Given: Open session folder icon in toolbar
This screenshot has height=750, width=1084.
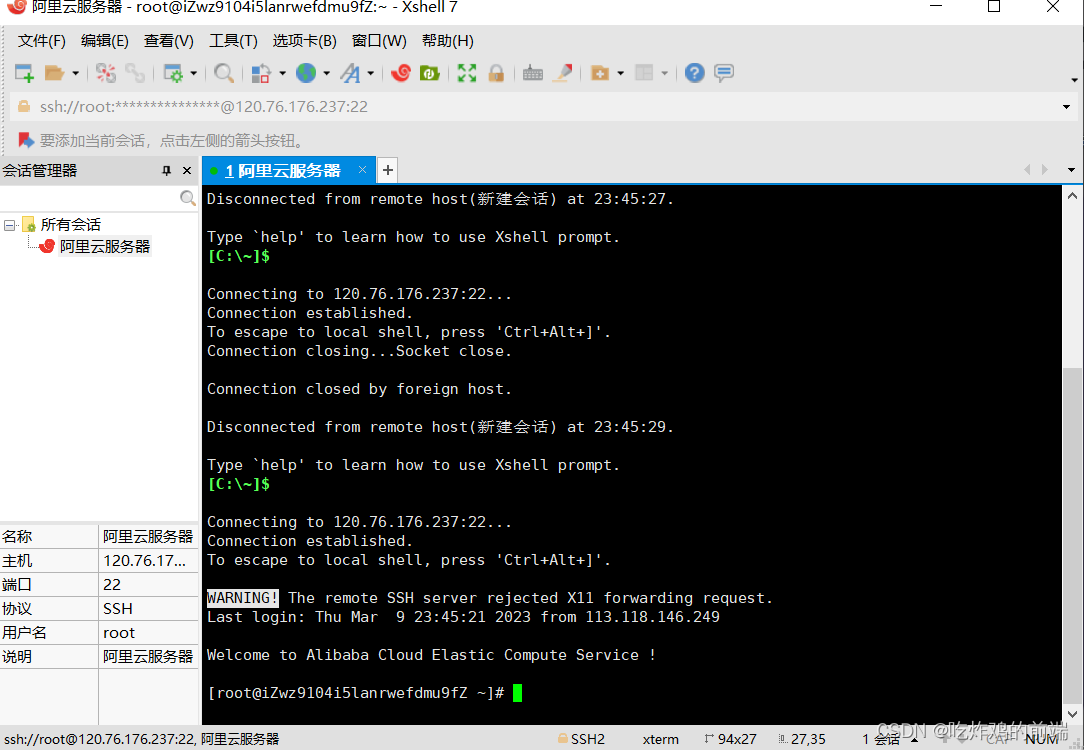Looking at the screenshot, I should (54, 73).
